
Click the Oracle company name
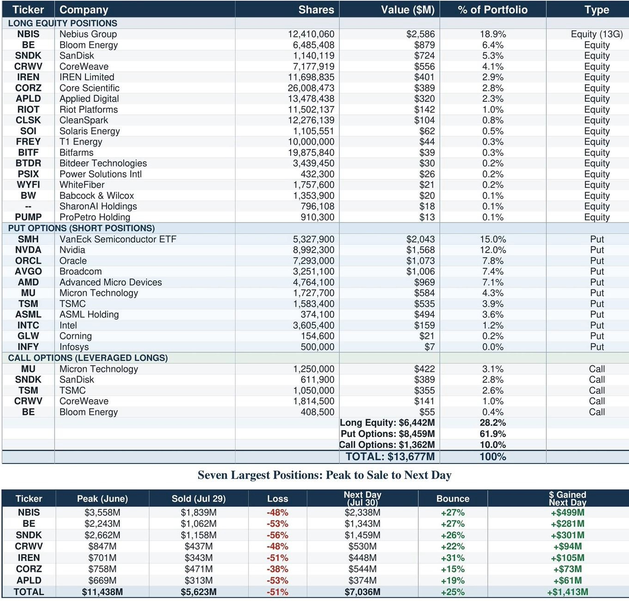73,261
